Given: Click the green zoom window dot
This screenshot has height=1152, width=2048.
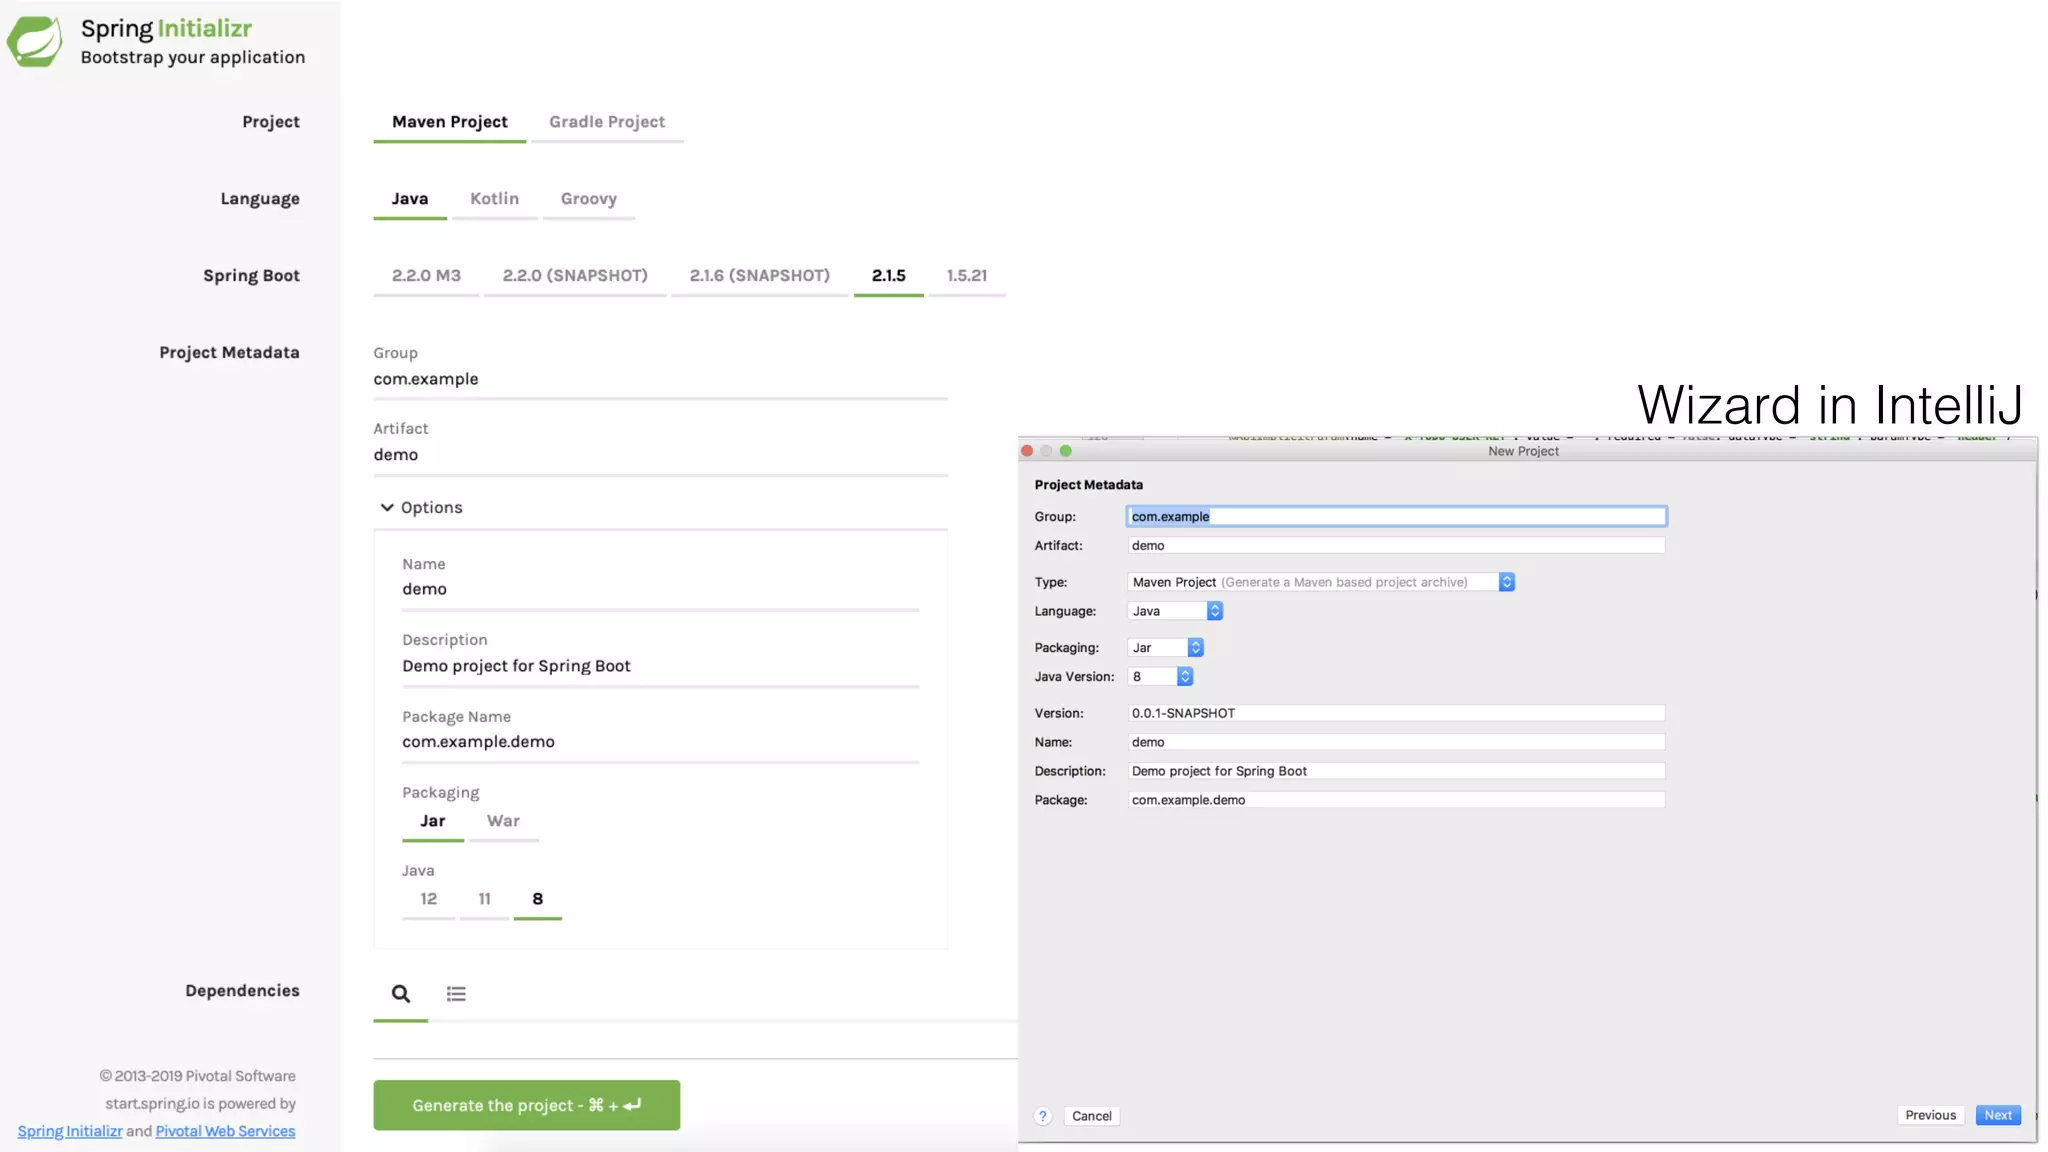Looking at the screenshot, I should pos(1066,451).
